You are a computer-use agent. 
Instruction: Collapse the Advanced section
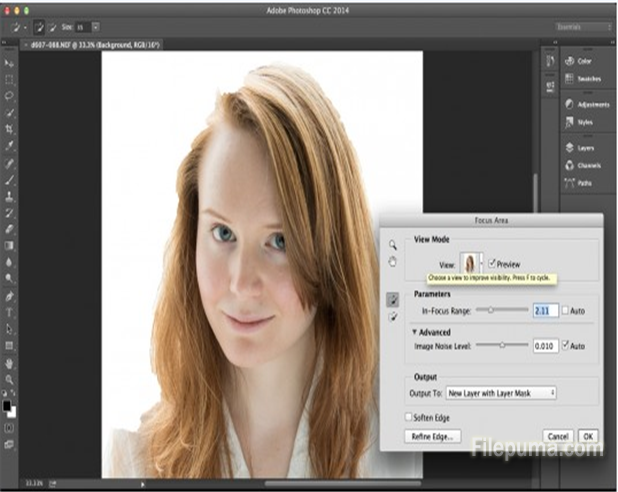click(x=415, y=332)
